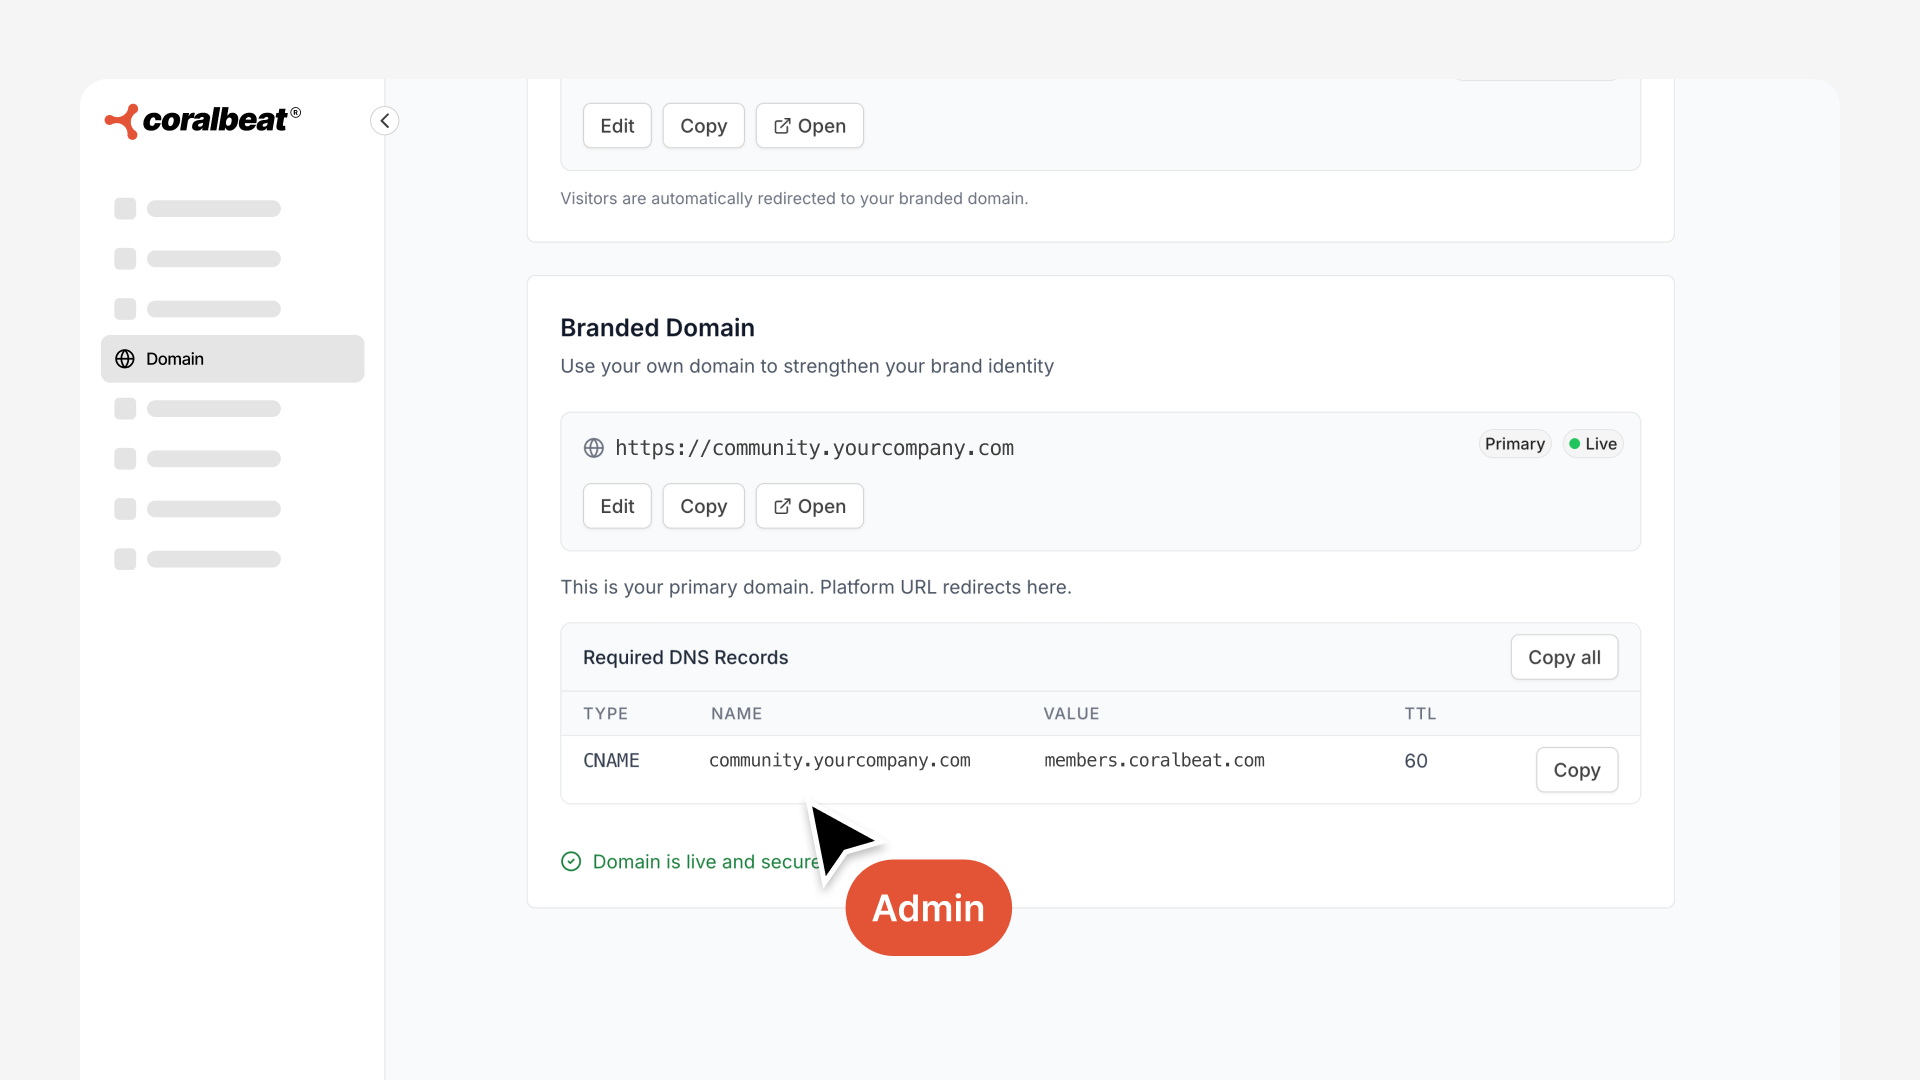Viewport: 1920px width, 1080px height.
Task: Click the green checkmark beside the secure message
Action: coord(570,861)
